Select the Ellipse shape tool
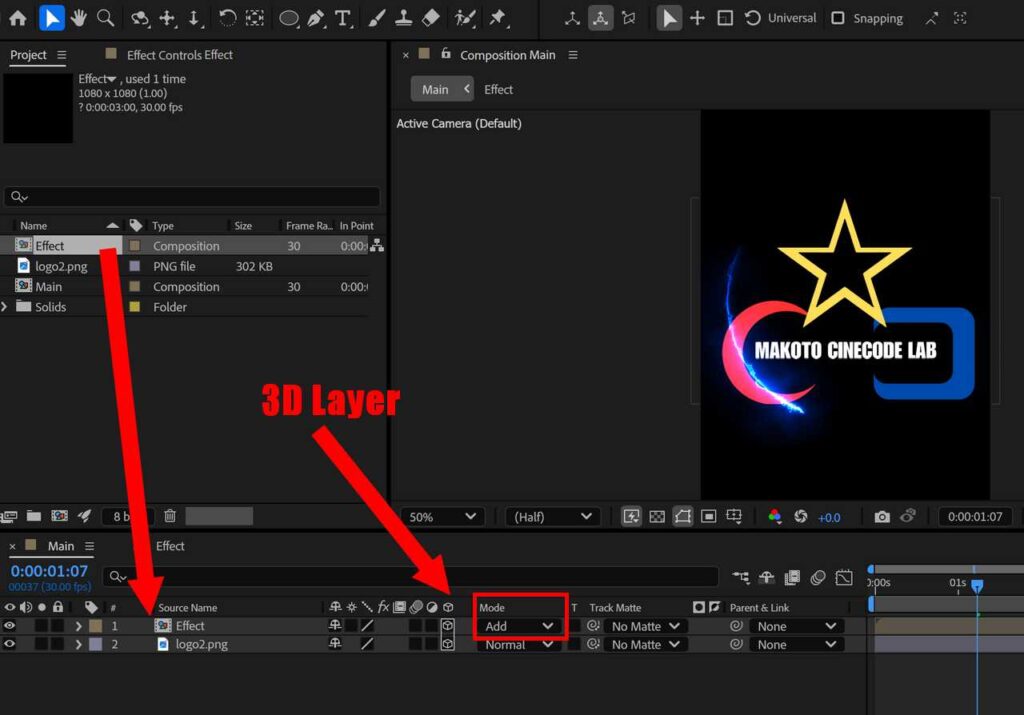1024x715 pixels. point(289,18)
